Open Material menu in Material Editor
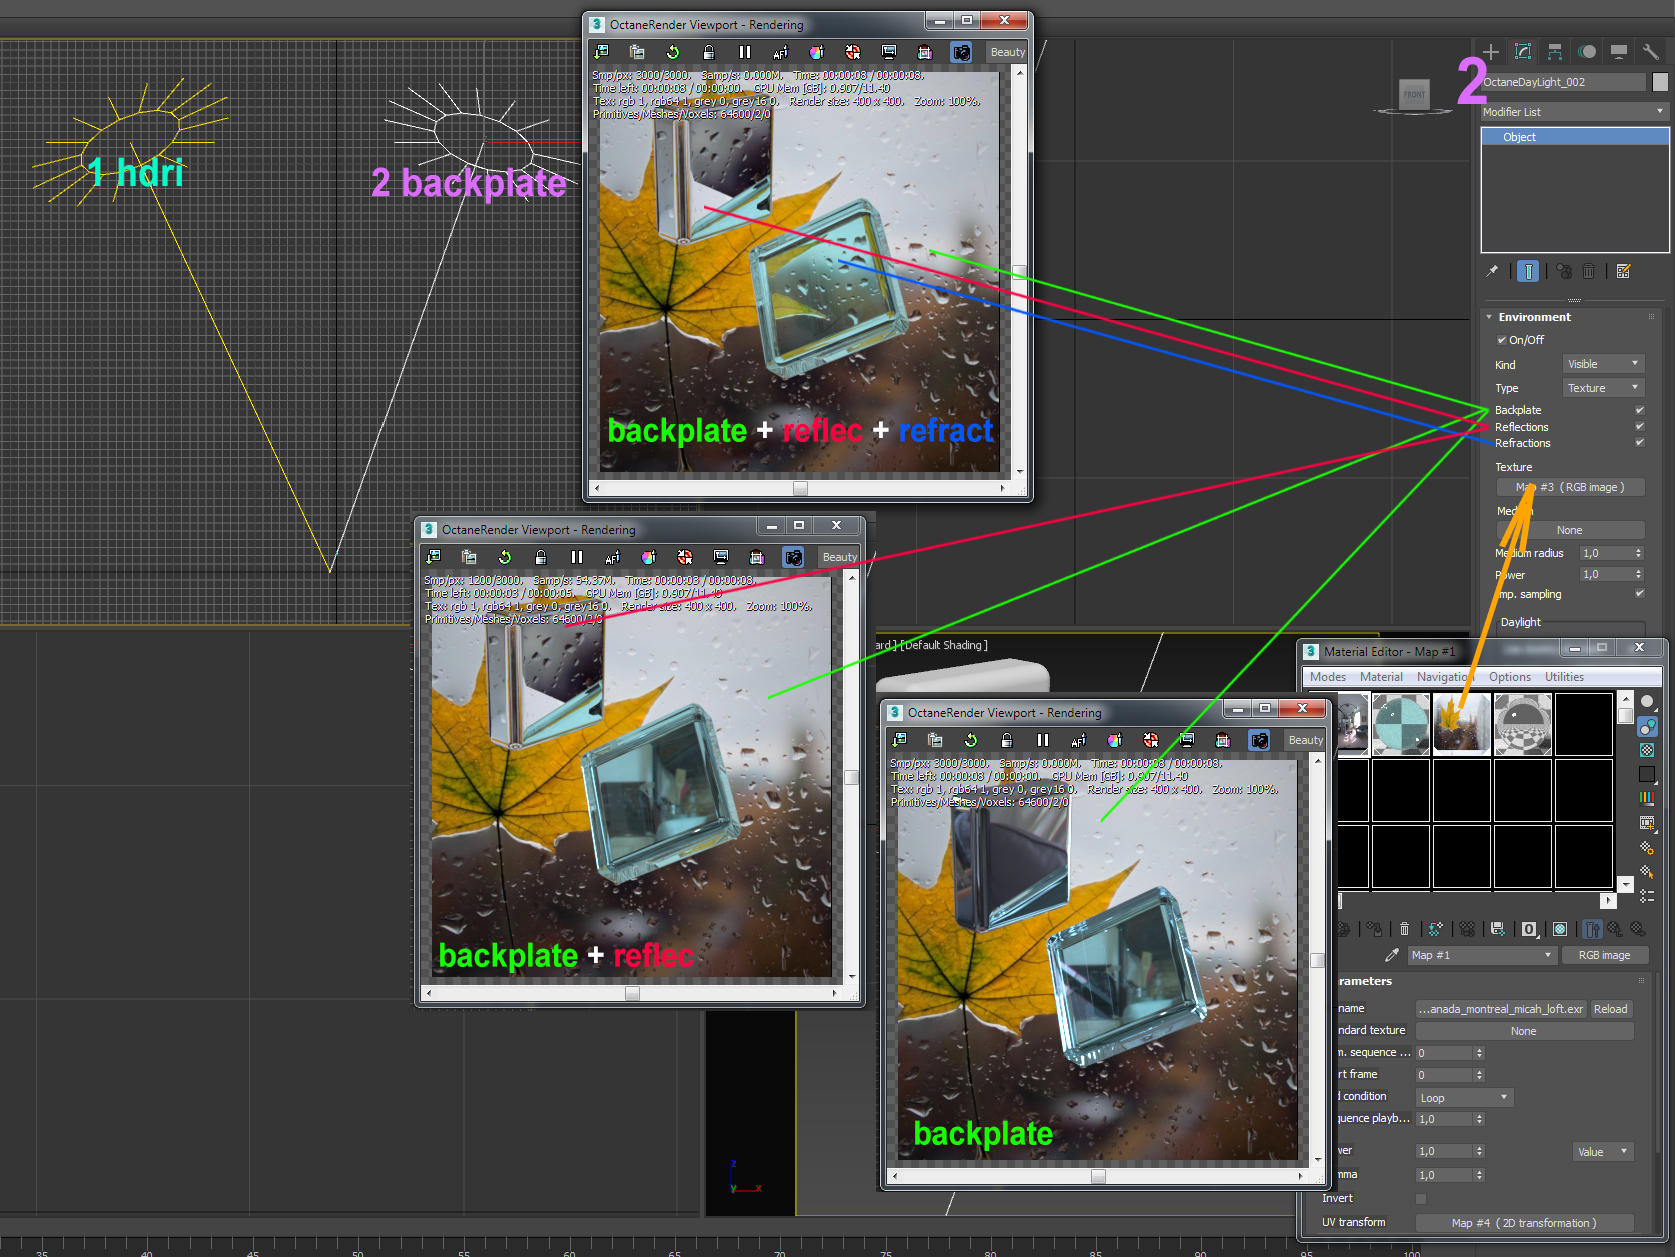Viewport: 1675px width, 1257px height. pos(1381,677)
